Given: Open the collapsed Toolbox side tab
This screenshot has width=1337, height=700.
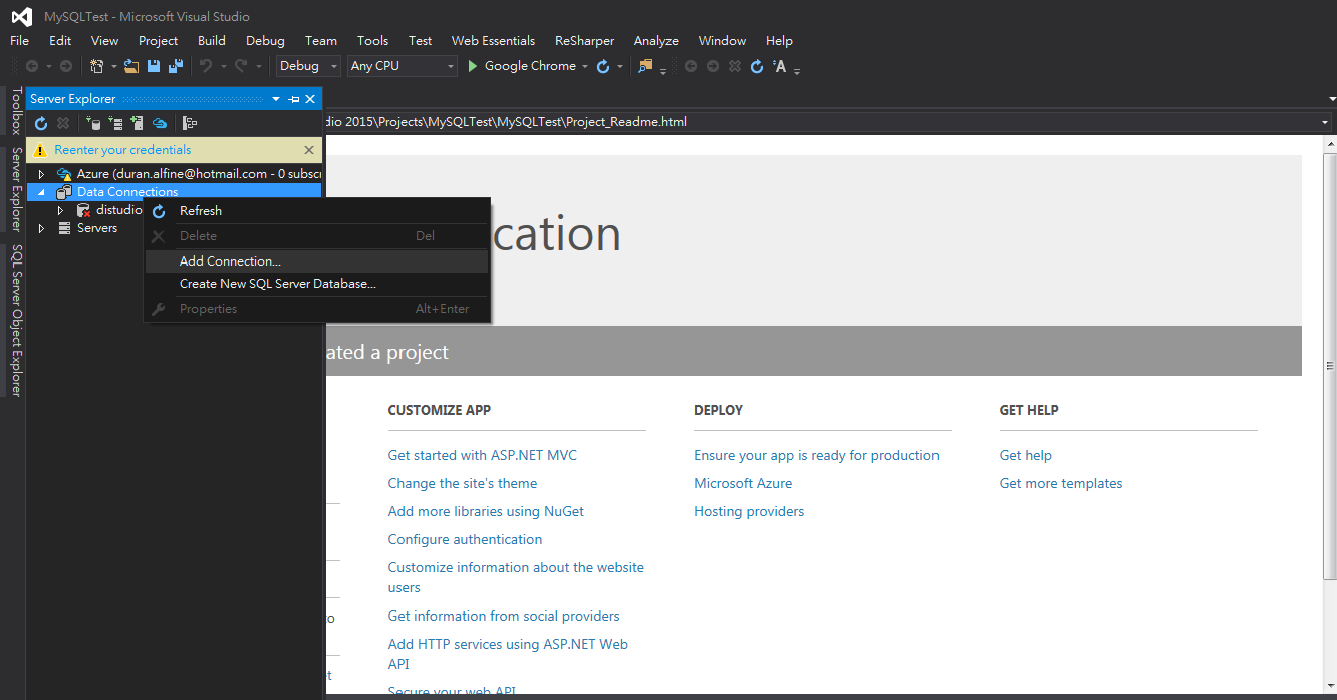Looking at the screenshot, I should pyautogui.click(x=16, y=110).
